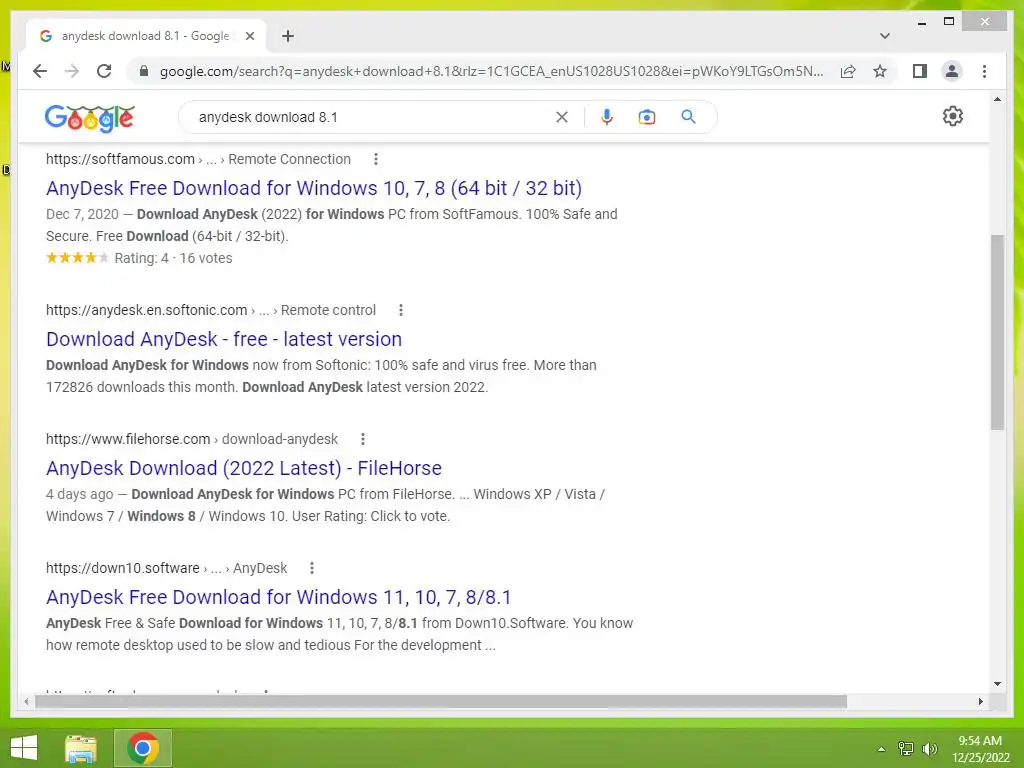Go to Google home via logo
Viewport: 1024px width, 768px height.
click(89, 118)
